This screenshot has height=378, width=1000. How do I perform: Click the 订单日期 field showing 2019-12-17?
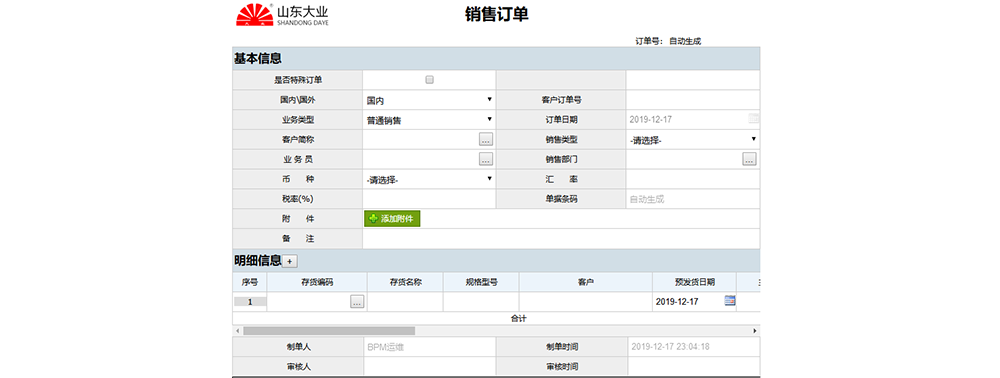pyautogui.click(x=687, y=119)
